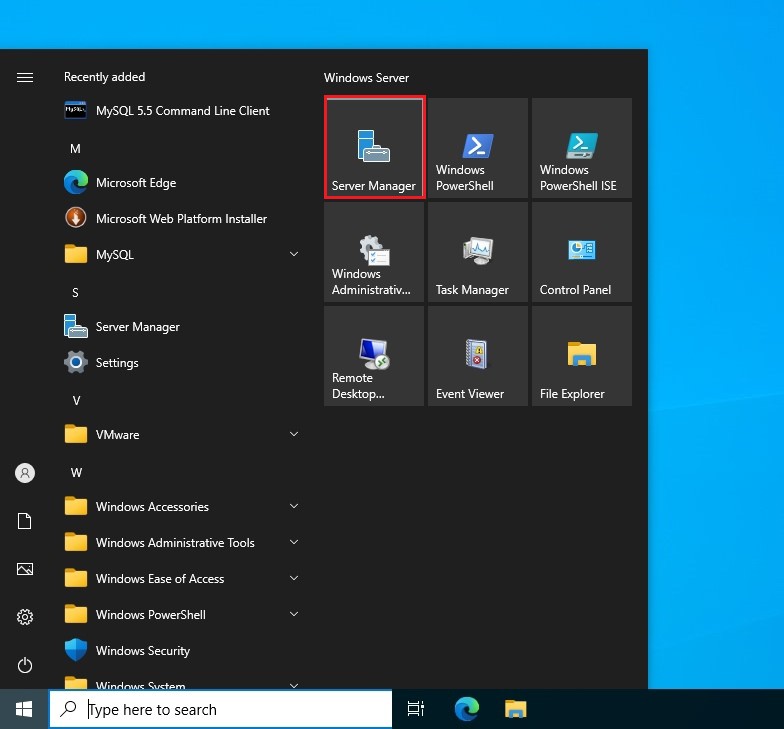Screen dimensions: 784x729
Task: Open the user account icon
Action: (x=25, y=472)
